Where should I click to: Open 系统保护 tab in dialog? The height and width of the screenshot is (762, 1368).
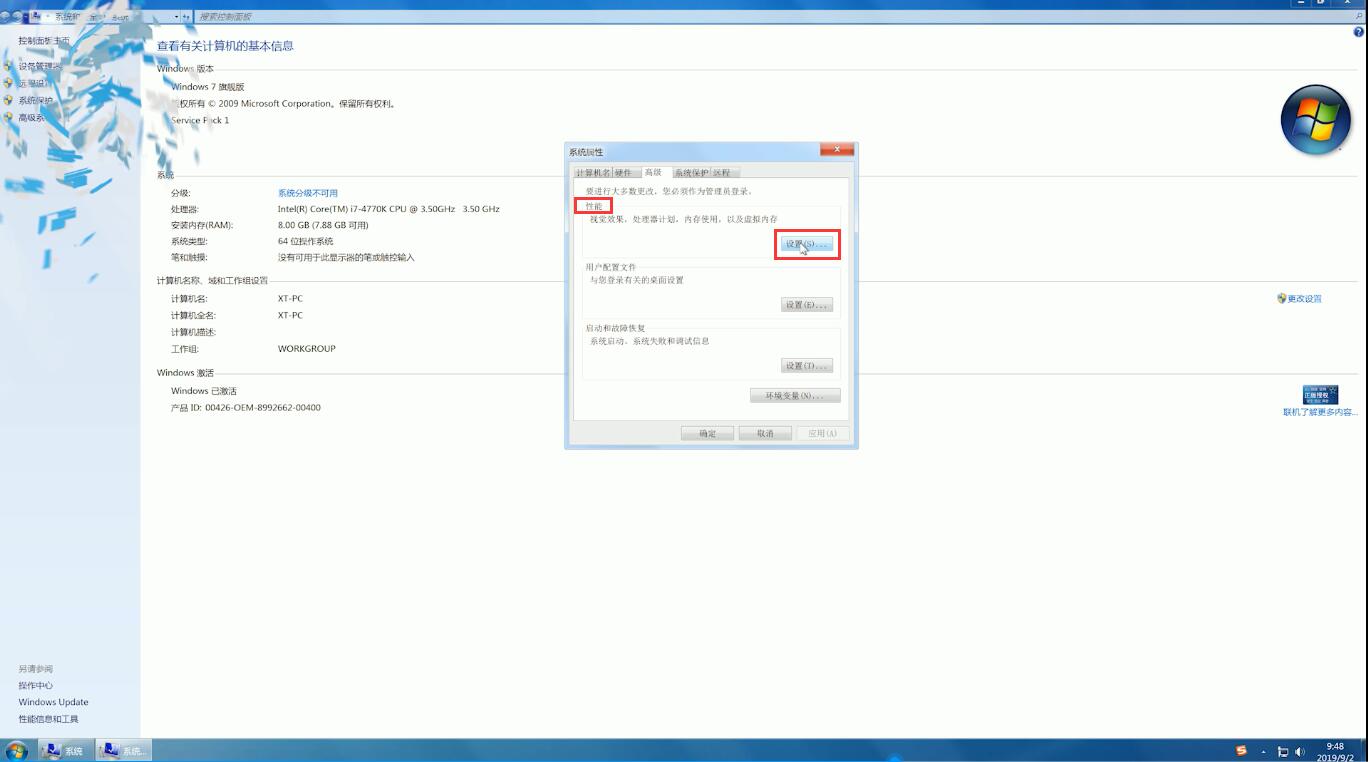click(x=691, y=173)
